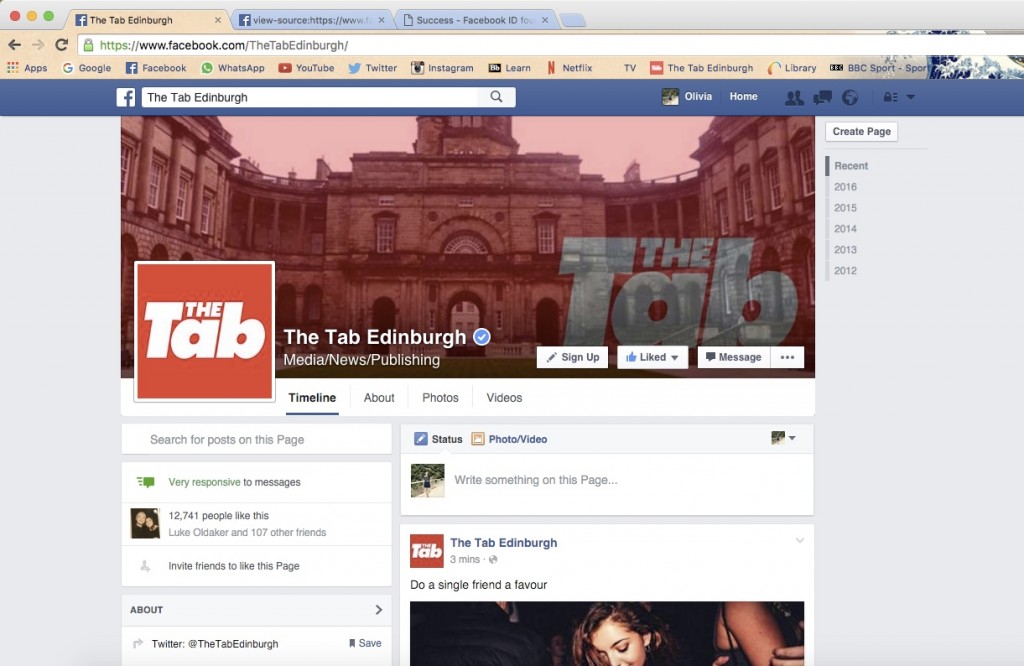Switch to The Tab Edinburgh browser tab
The height and width of the screenshot is (666, 1024).
point(147,20)
